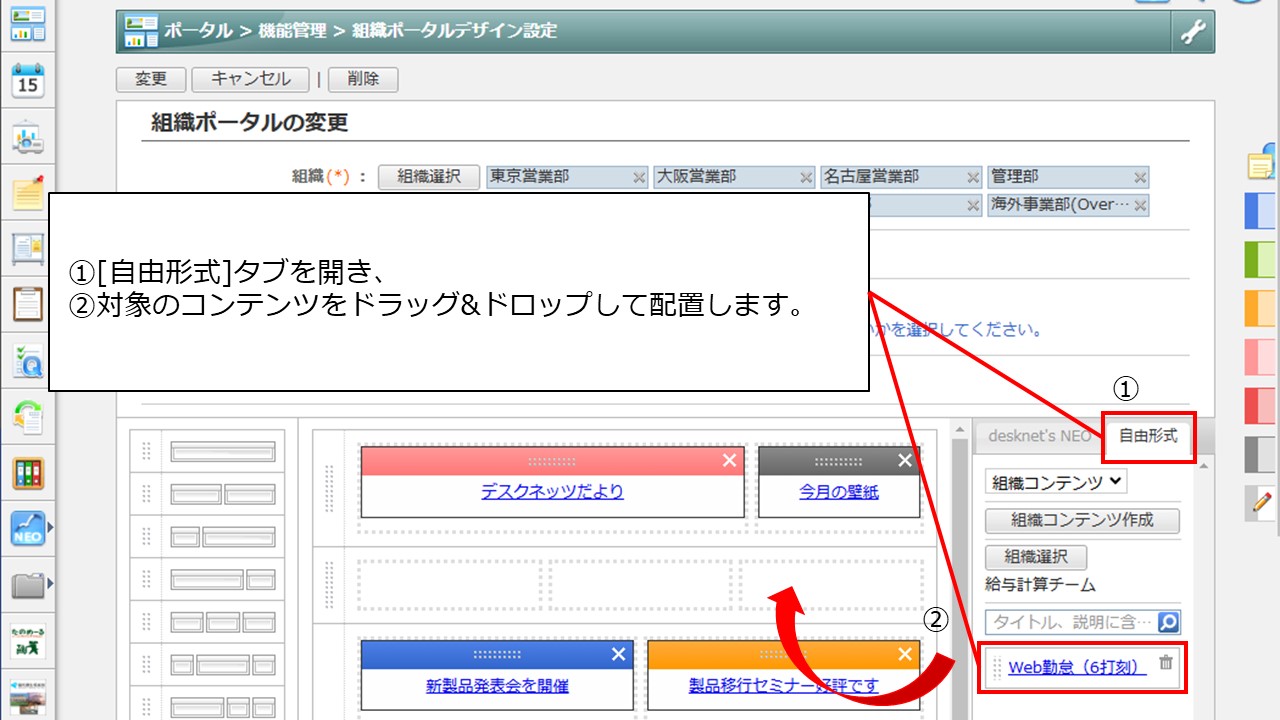Screen dimensions: 1280x720
Task: Open the 組織コンテンツ dropdown list
Action: (x=1055, y=482)
